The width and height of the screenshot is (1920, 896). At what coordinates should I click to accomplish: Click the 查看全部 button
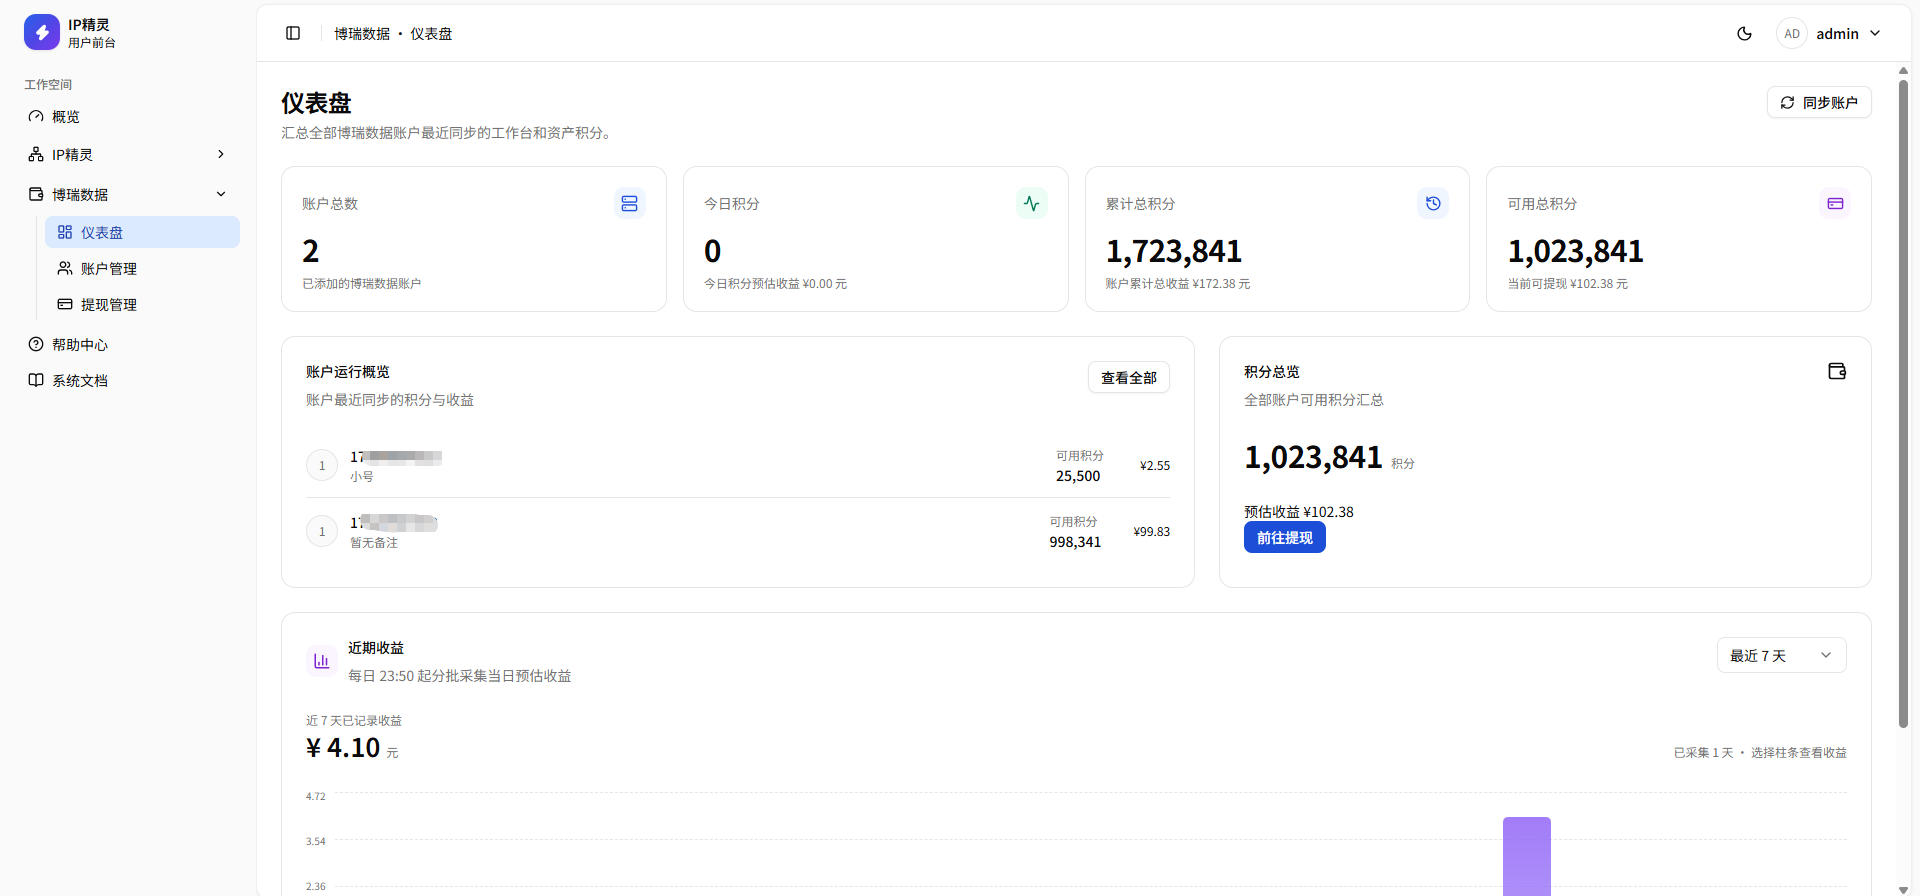(1129, 377)
